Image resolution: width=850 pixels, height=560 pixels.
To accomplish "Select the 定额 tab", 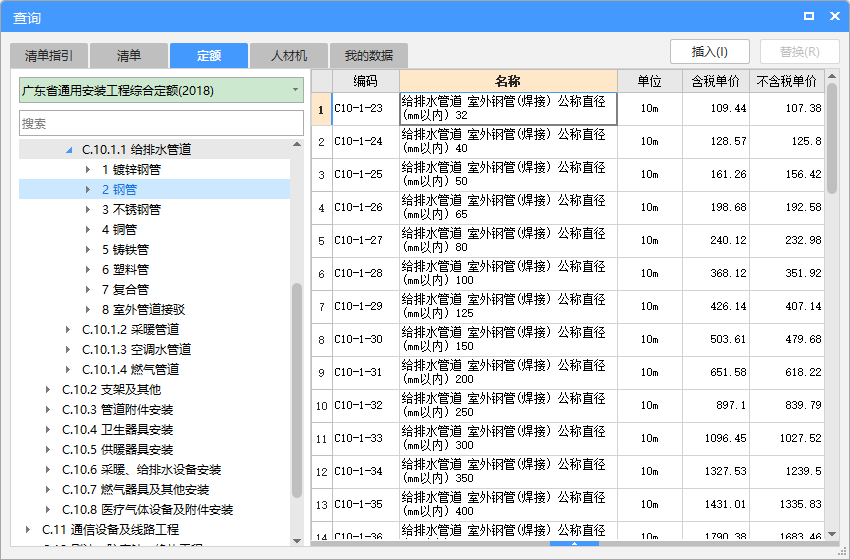I will (x=209, y=55).
